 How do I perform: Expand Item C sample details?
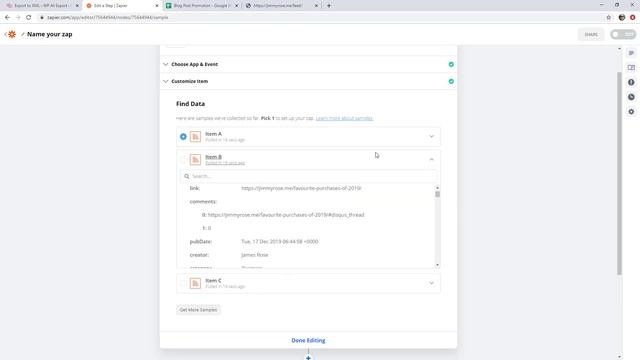tap(431, 283)
